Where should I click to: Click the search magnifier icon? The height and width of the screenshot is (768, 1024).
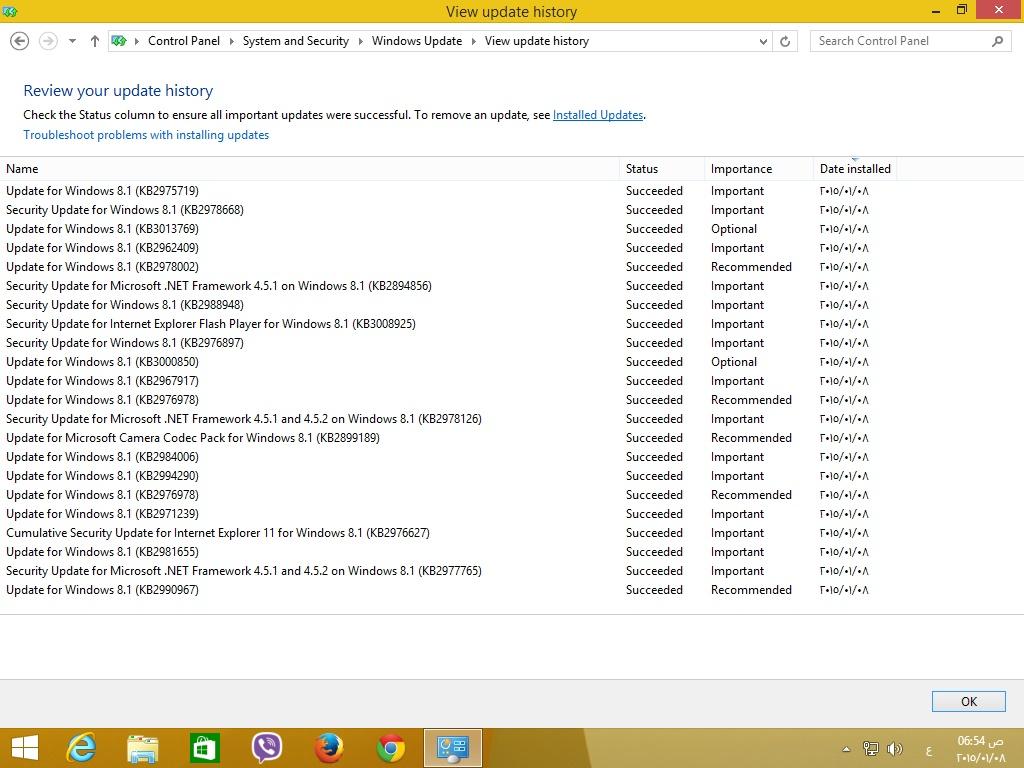pos(997,41)
